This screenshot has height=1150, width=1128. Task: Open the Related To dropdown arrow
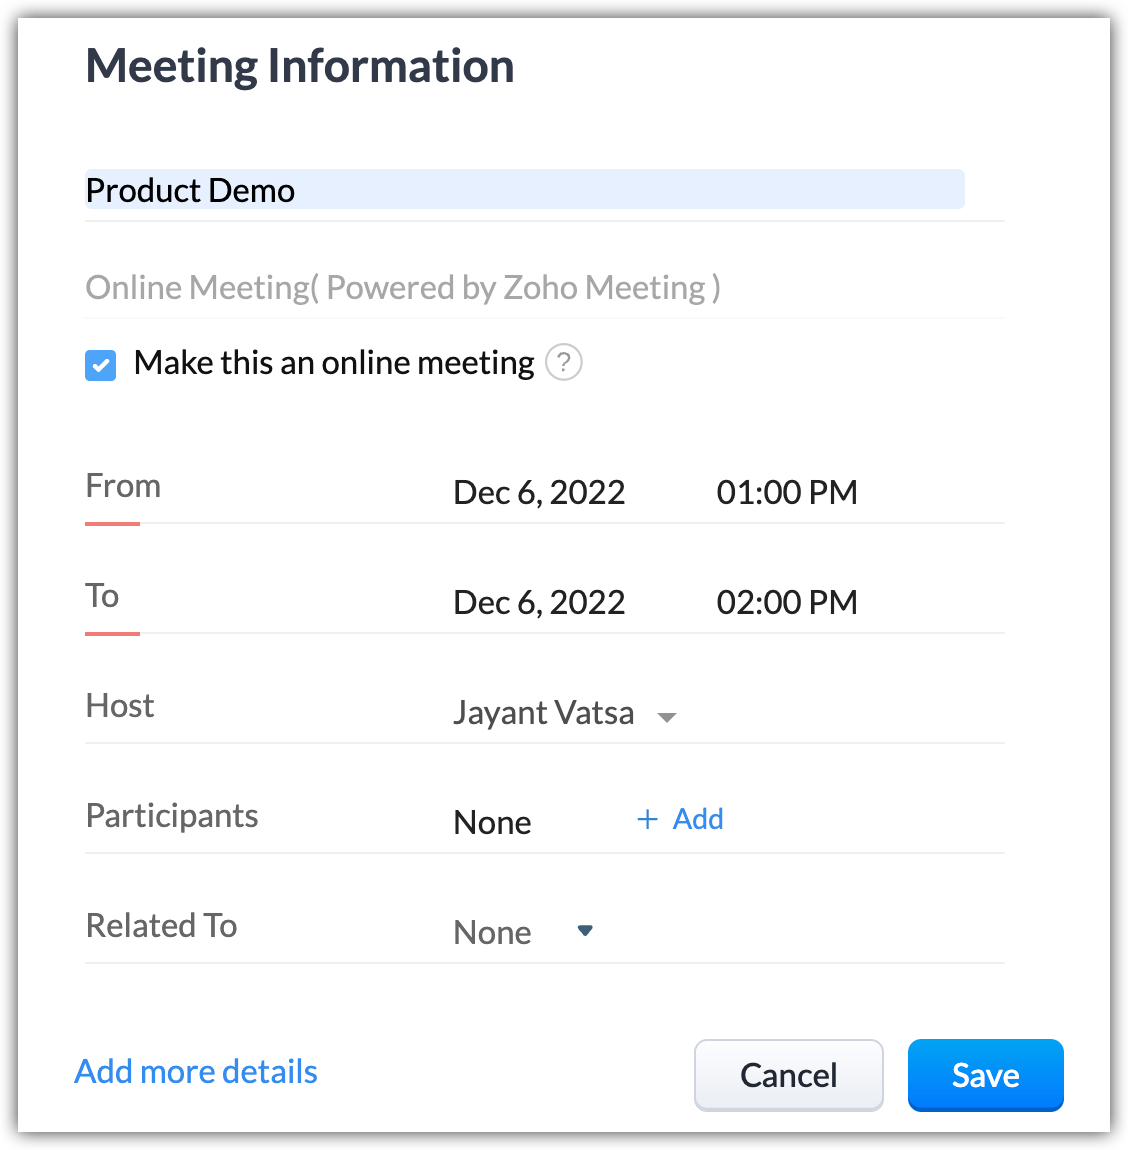click(x=586, y=931)
